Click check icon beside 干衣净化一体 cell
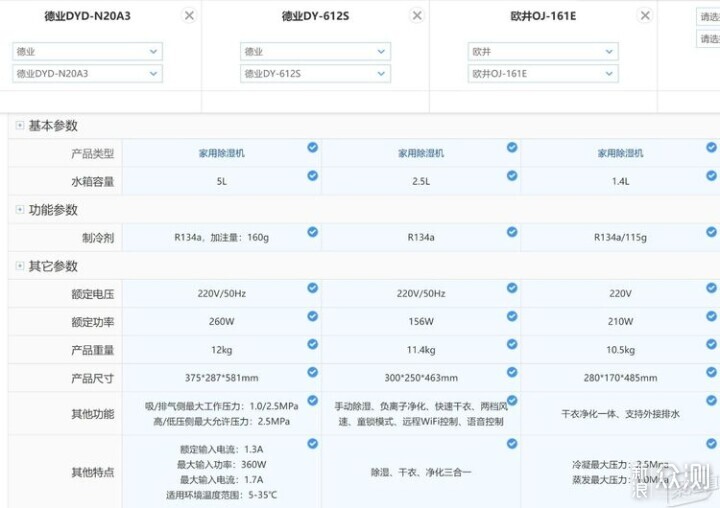The height and width of the screenshot is (508, 720). point(711,401)
